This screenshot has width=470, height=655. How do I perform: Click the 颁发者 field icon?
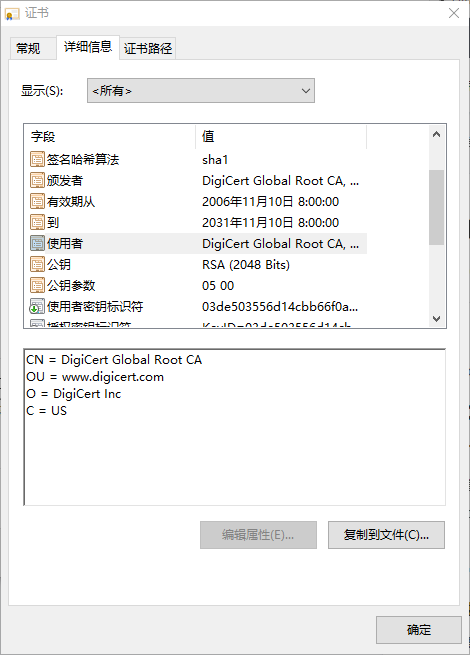[37, 180]
